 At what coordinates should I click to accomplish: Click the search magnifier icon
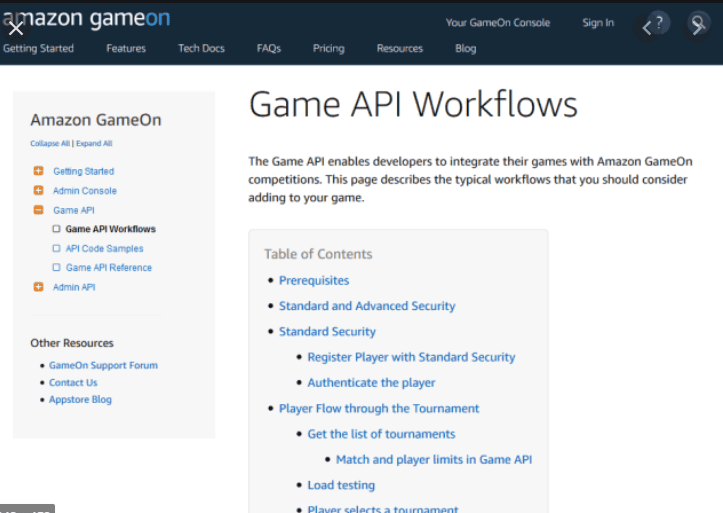(699, 25)
